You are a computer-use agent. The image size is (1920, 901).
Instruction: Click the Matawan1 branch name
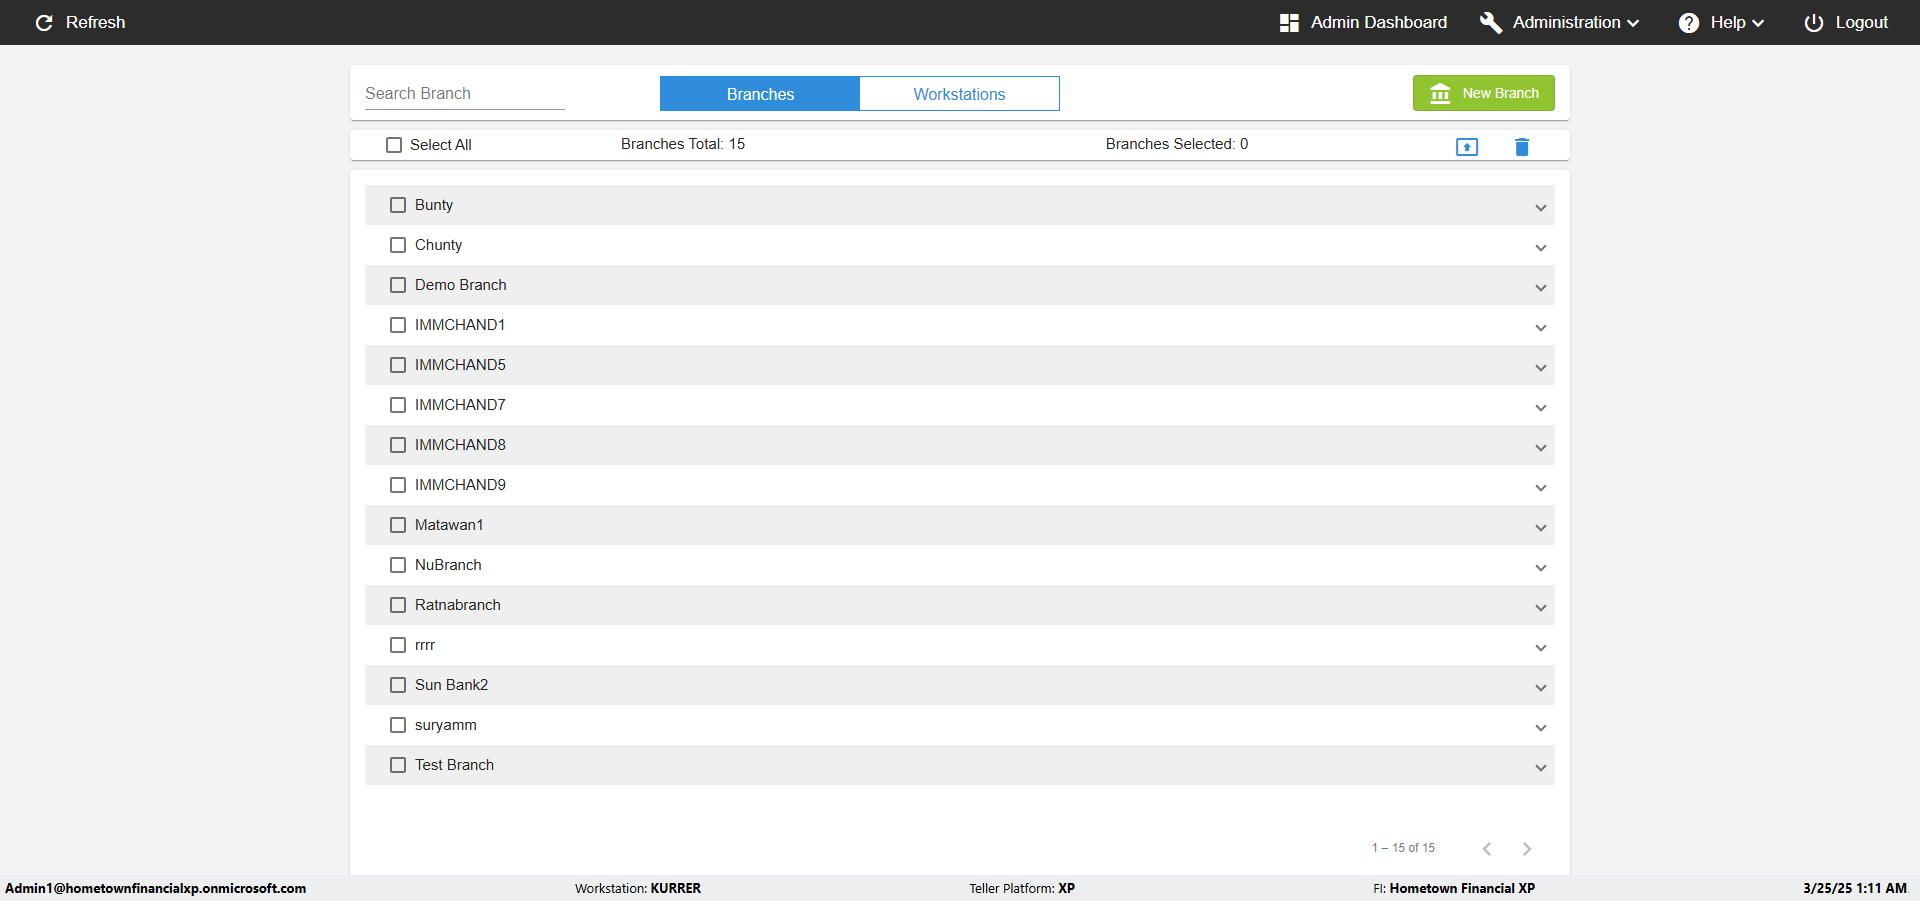click(x=449, y=525)
